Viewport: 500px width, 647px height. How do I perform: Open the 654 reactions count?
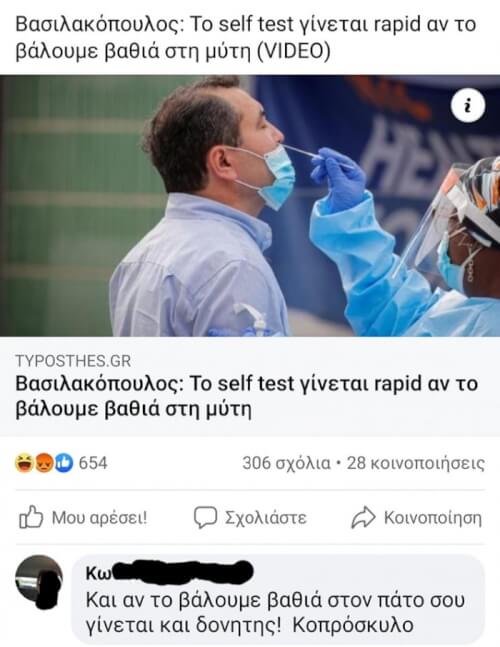point(93,463)
